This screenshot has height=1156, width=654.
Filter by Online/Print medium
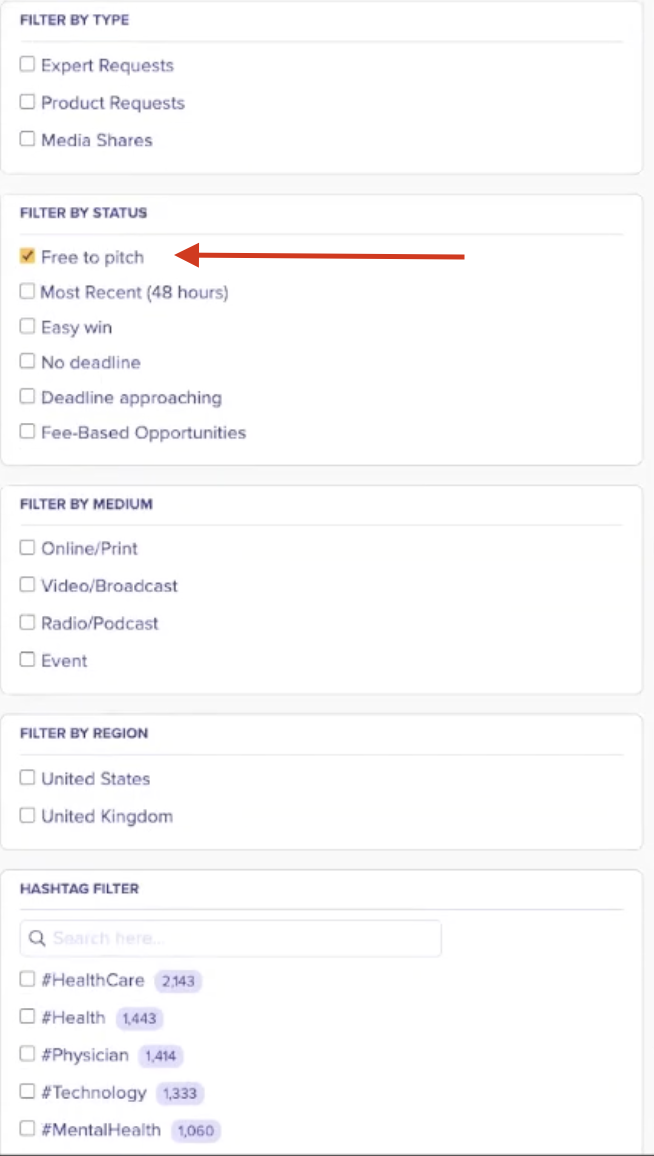tap(27, 548)
